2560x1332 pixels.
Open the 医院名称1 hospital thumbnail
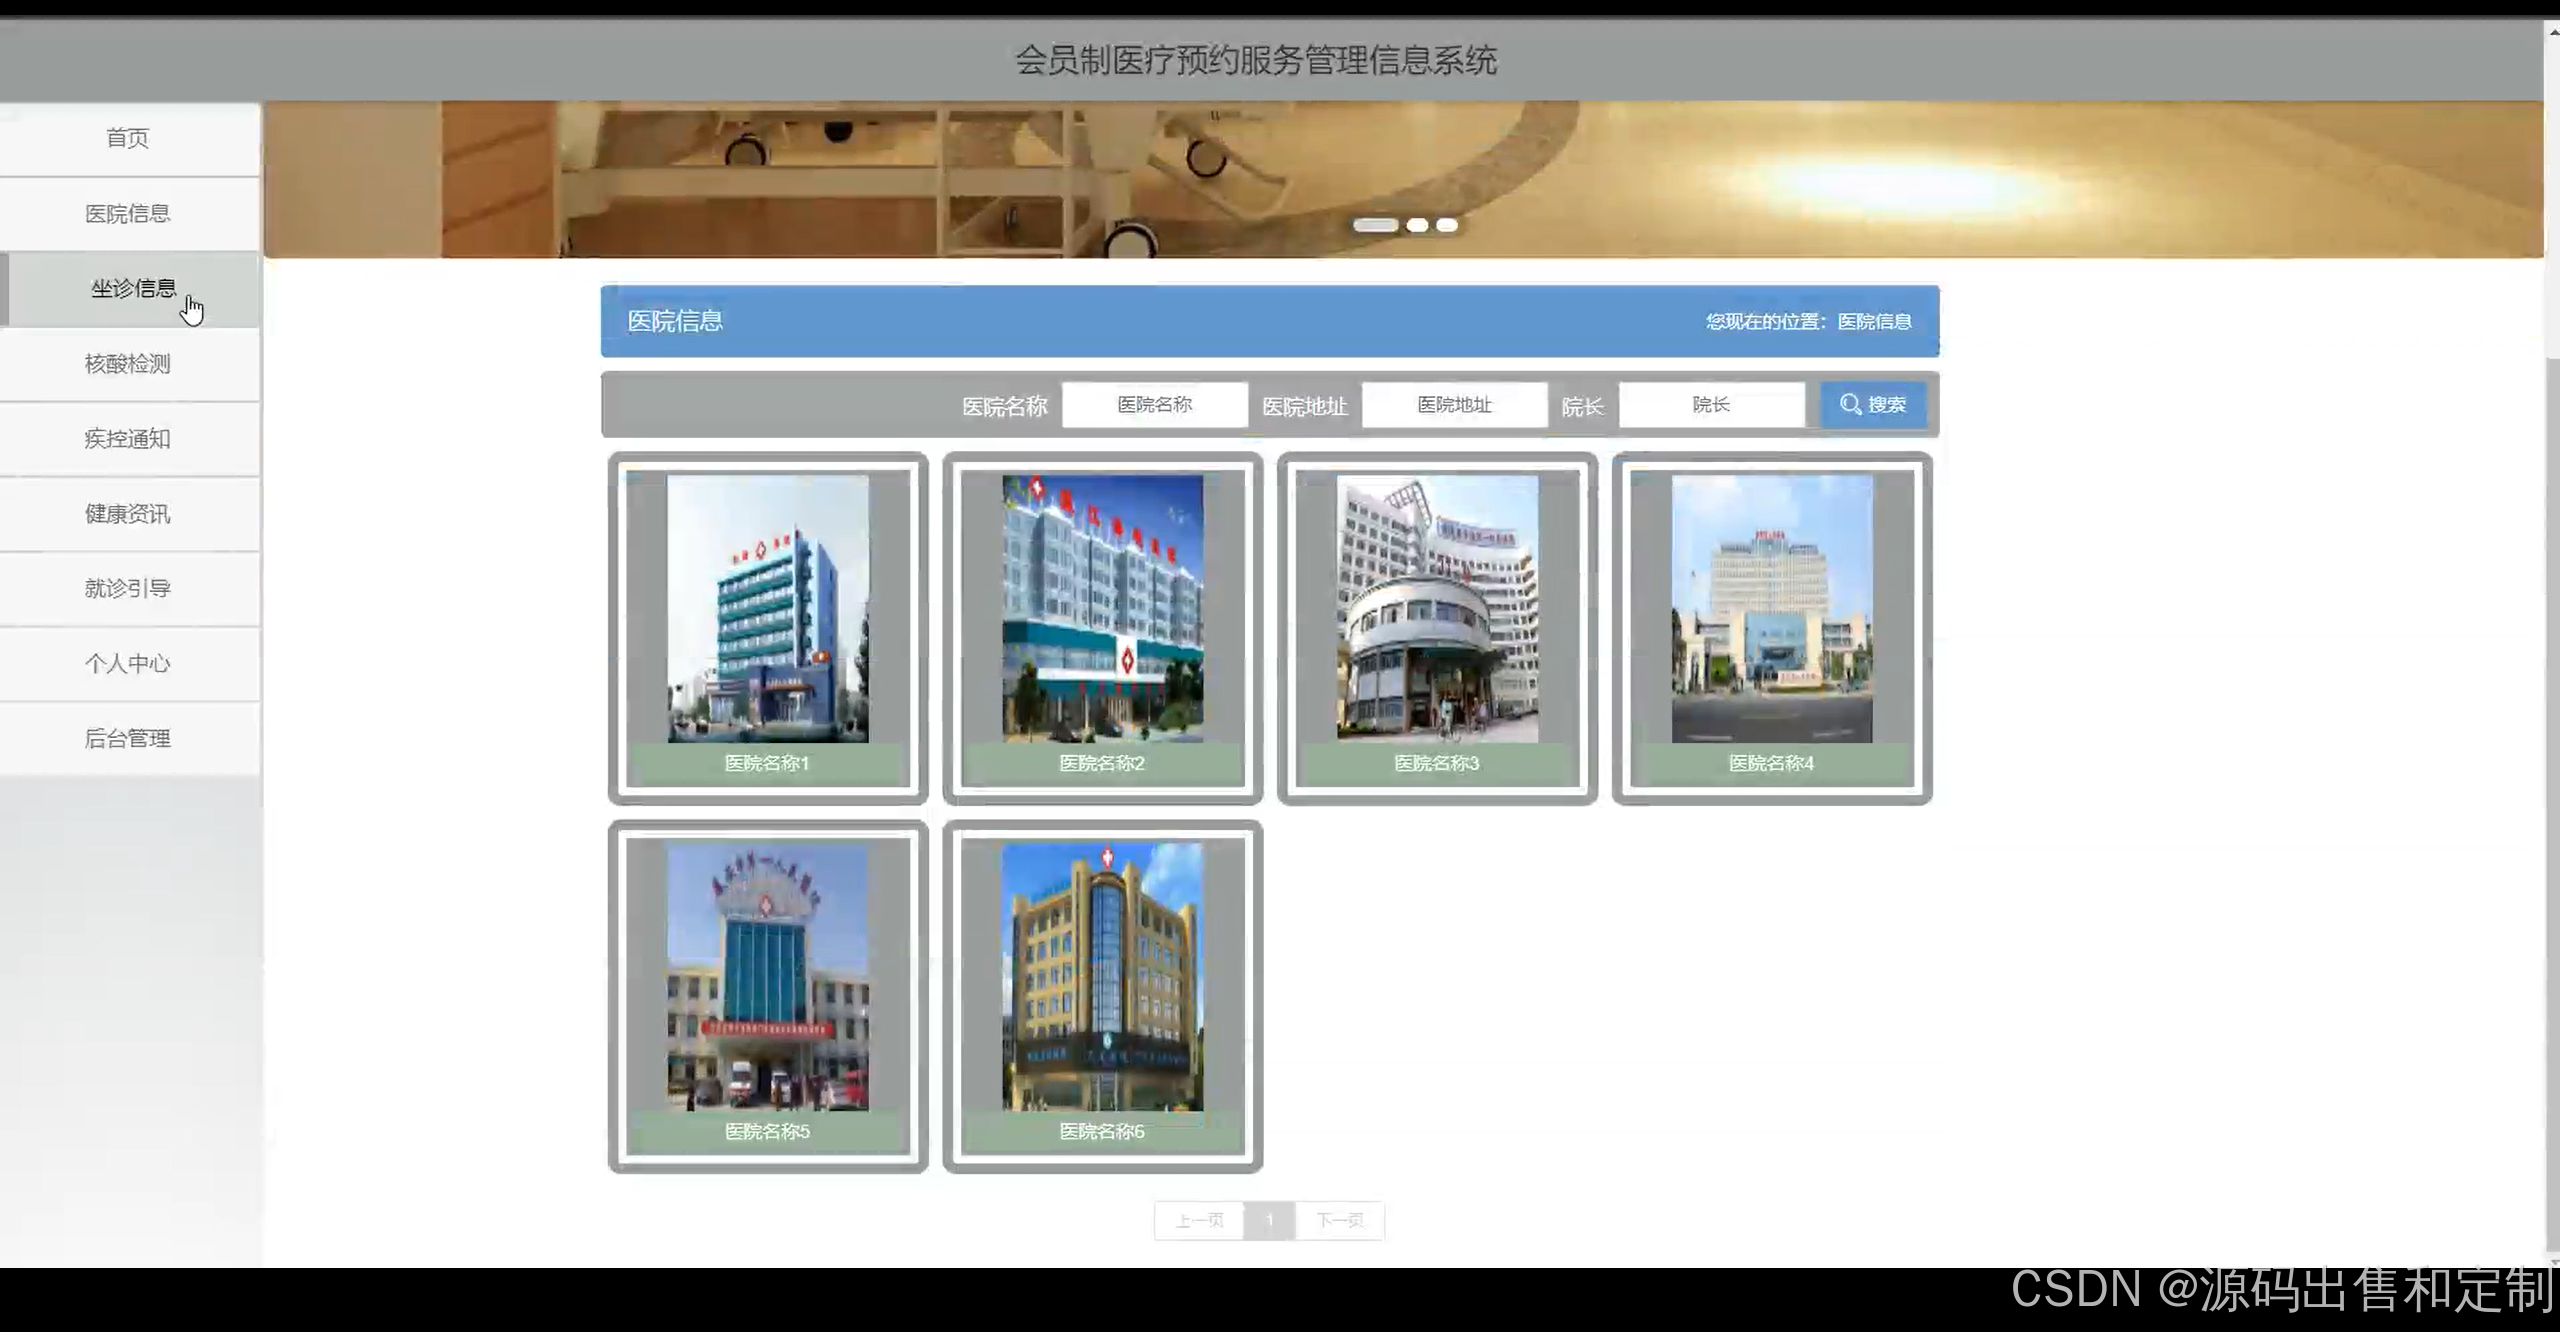(768, 609)
